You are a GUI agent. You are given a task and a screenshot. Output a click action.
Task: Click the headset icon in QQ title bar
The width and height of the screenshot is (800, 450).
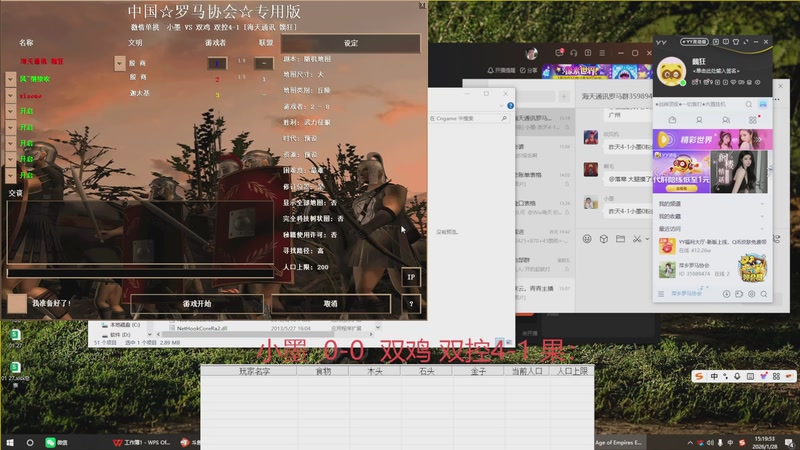pos(573,53)
